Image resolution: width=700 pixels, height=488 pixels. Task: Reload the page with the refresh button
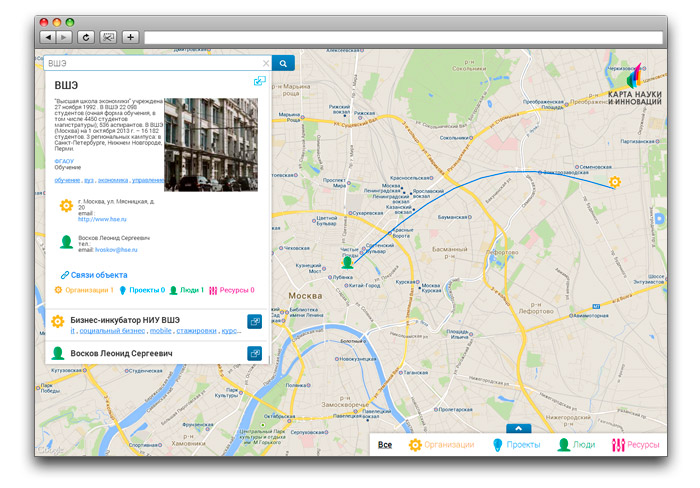(85, 36)
